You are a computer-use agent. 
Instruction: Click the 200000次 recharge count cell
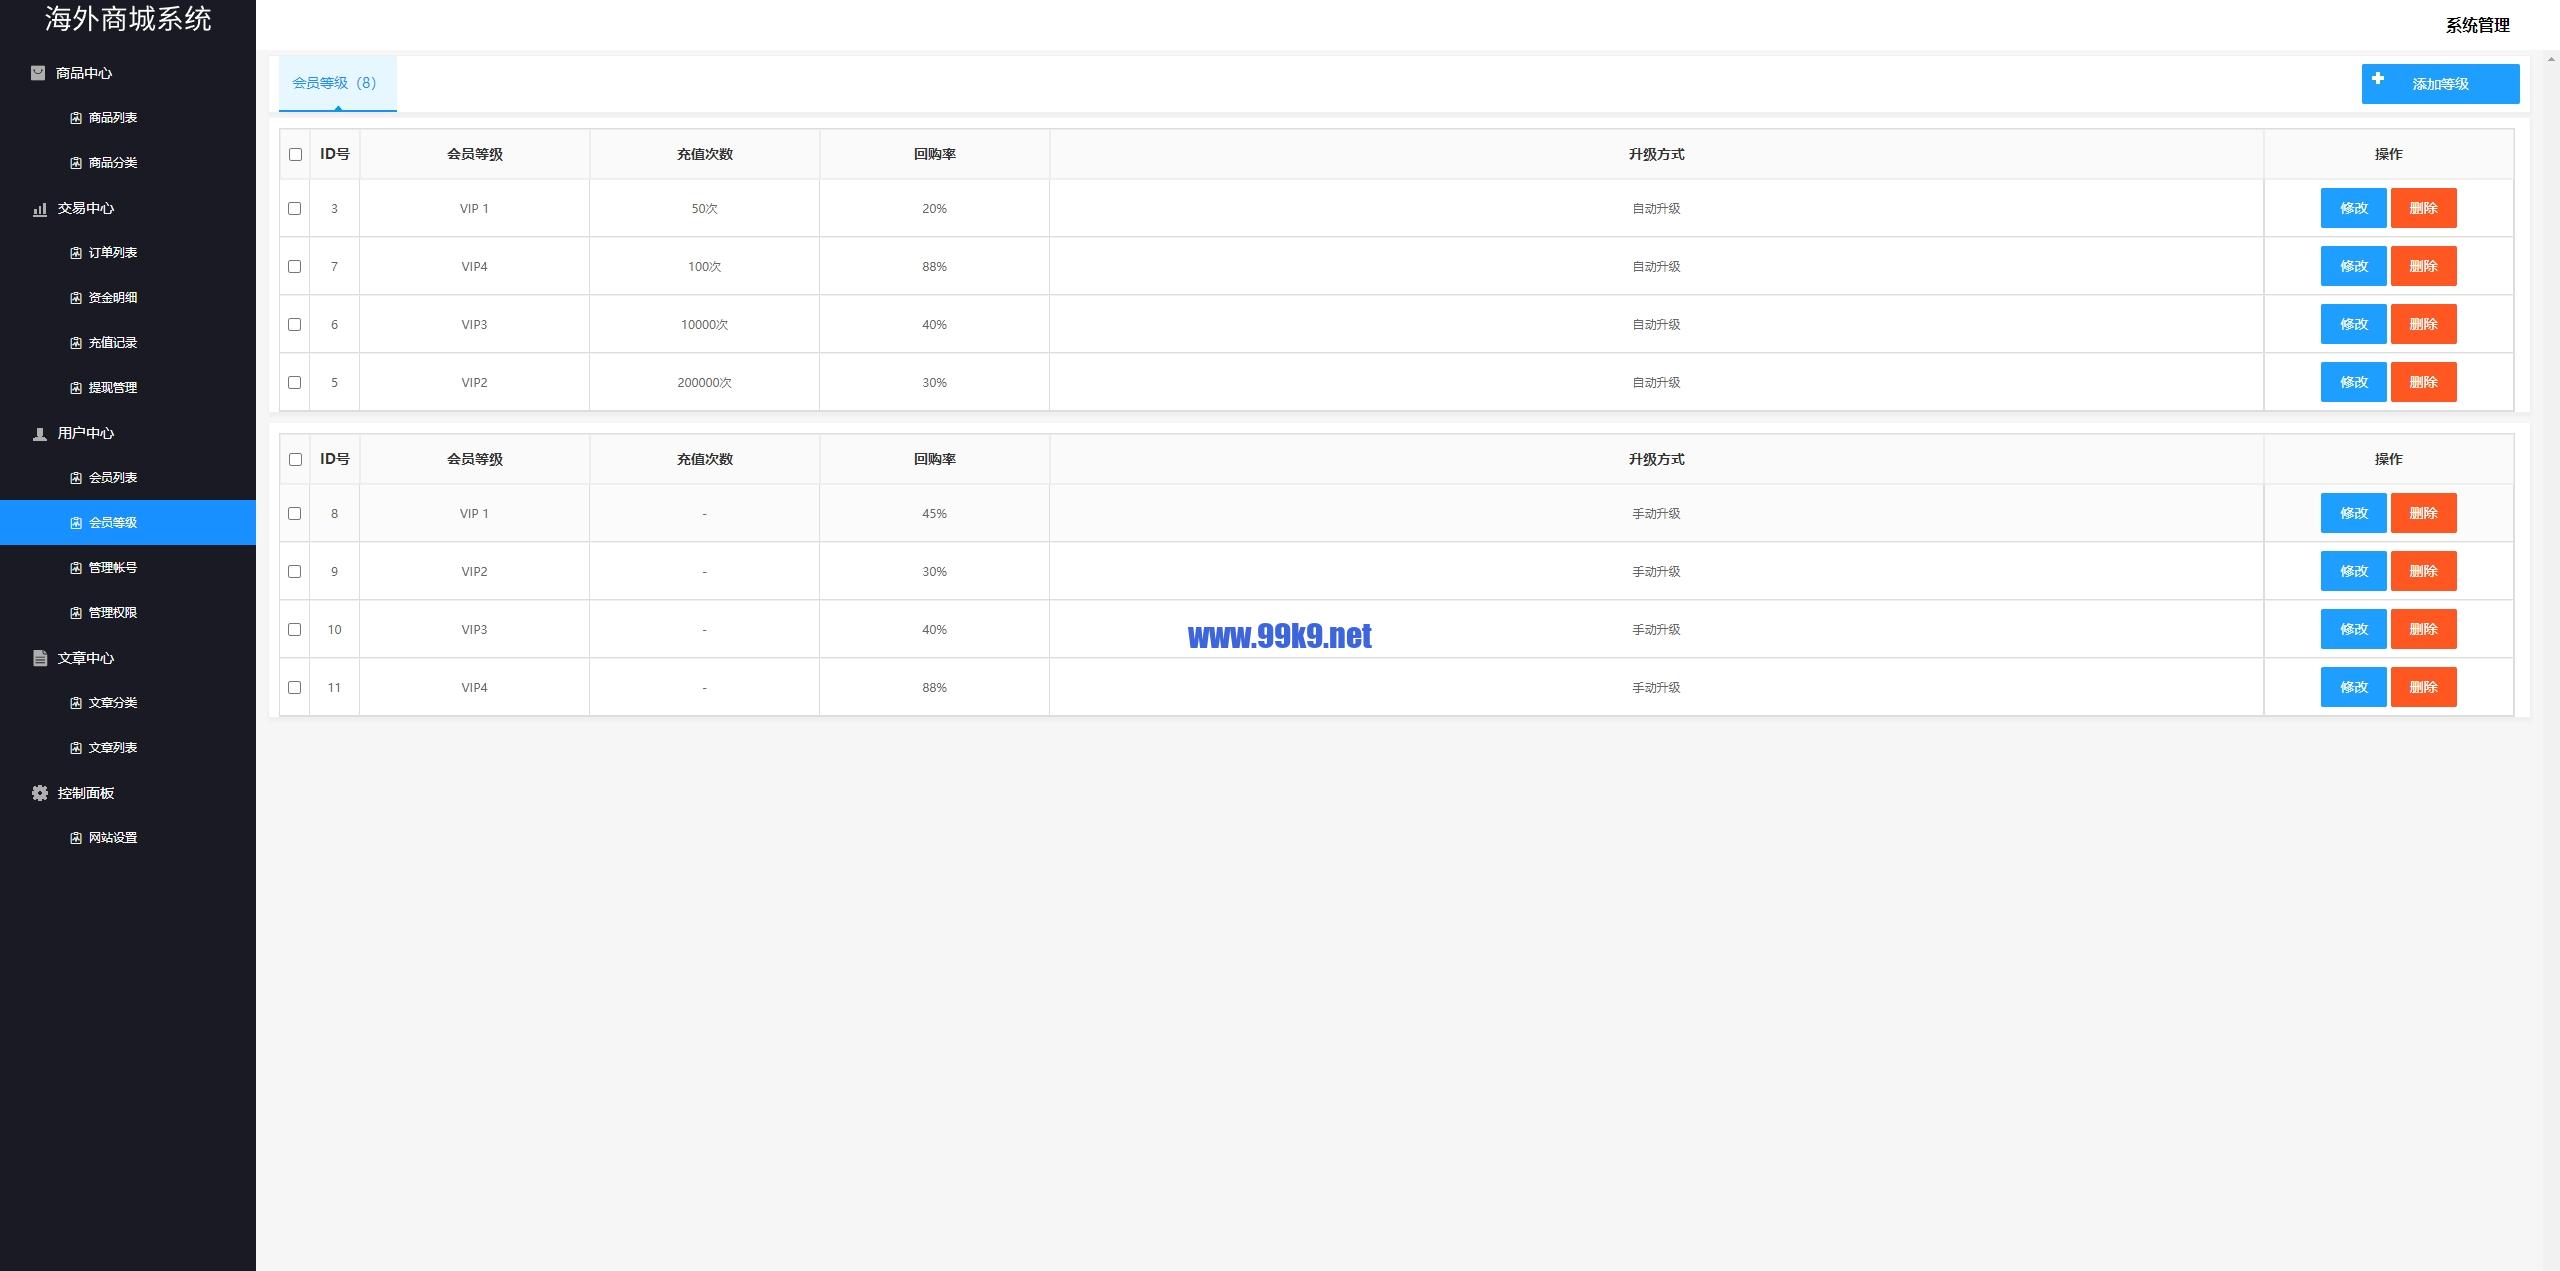704,382
